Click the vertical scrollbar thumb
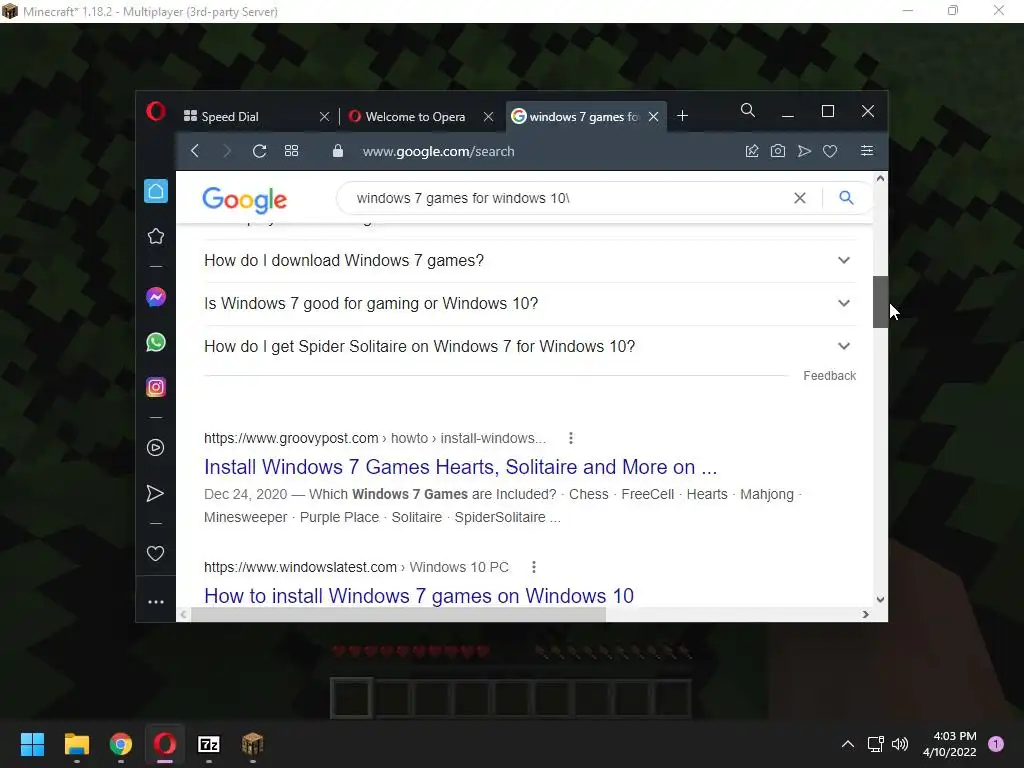The image size is (1024, 768). pyautogui.click(x=880, y=302)
